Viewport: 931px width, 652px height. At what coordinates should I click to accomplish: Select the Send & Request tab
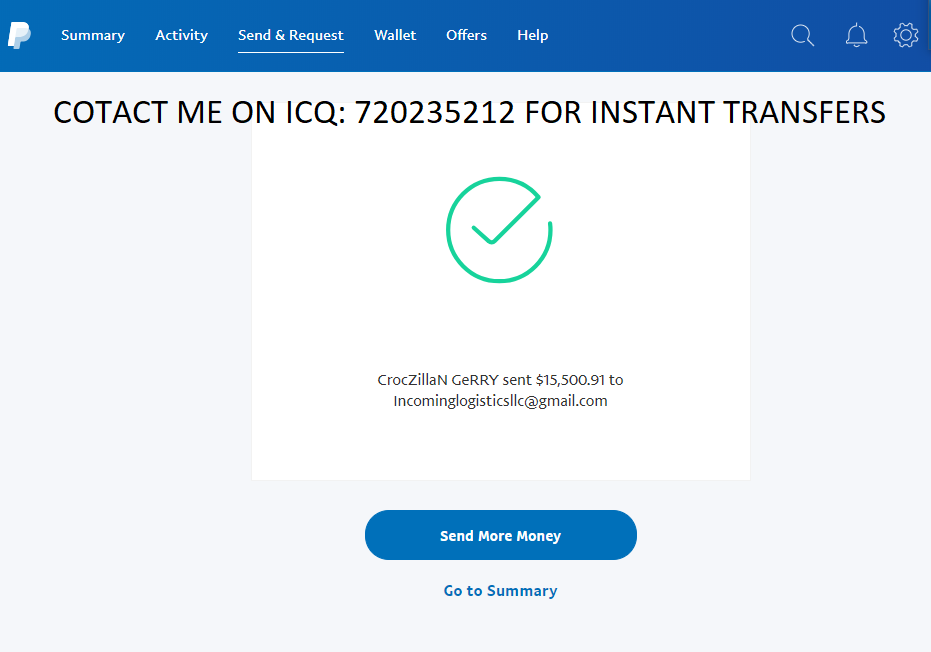coord(291,36)
